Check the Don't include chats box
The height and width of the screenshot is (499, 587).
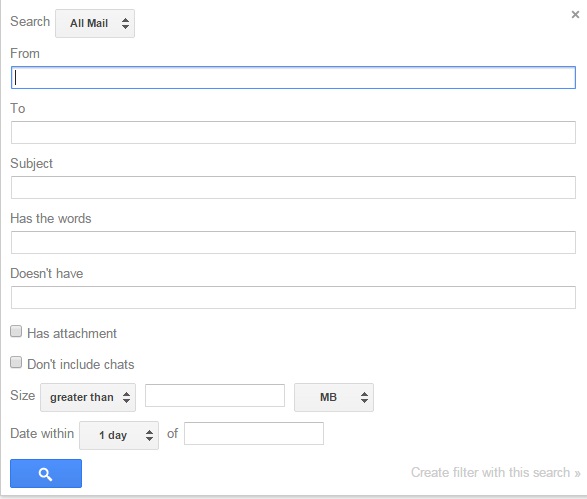[16, 362]
